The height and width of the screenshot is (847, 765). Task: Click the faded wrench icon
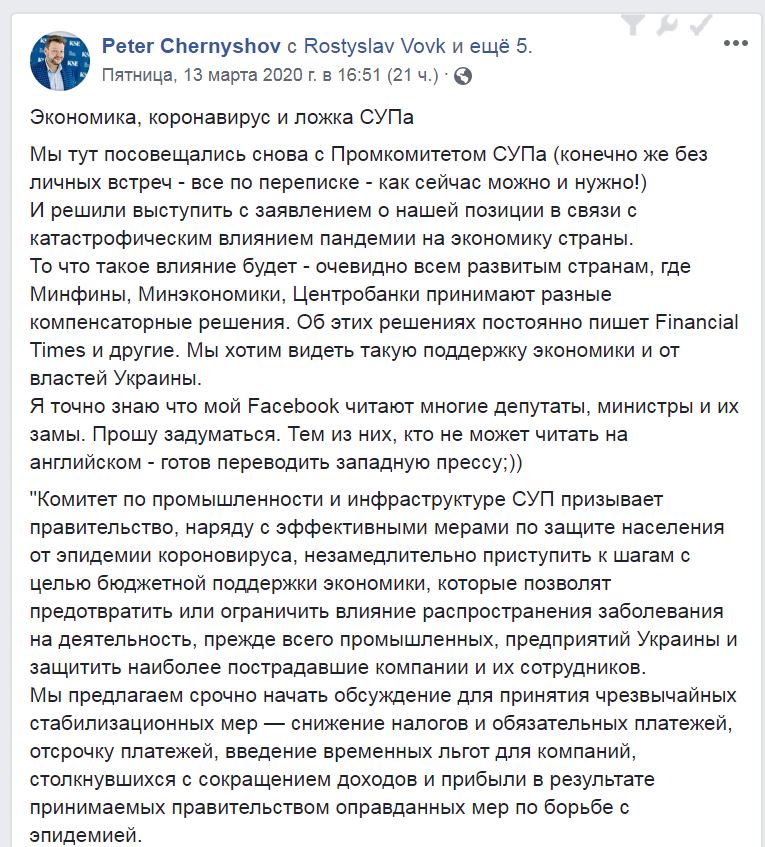point(665,23)
